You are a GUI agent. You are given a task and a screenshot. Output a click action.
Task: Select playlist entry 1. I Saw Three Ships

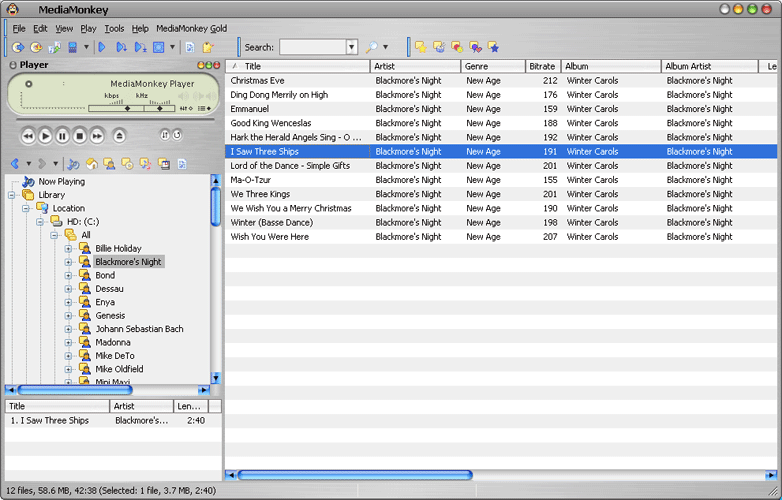pos(113,420)
